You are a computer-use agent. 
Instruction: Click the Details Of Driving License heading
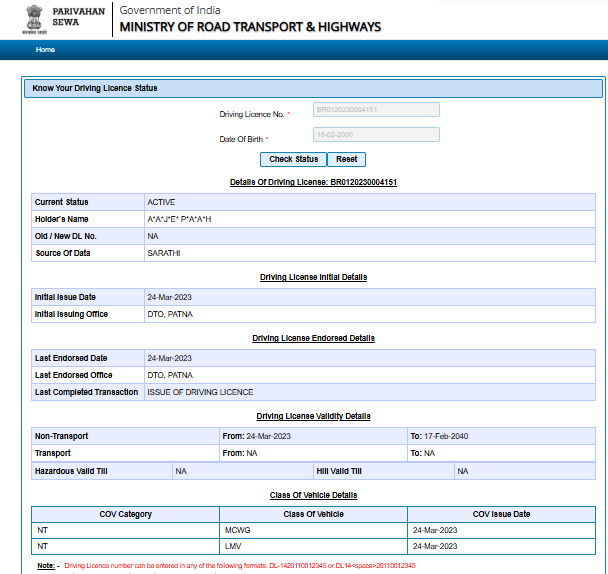click(313, 182)
